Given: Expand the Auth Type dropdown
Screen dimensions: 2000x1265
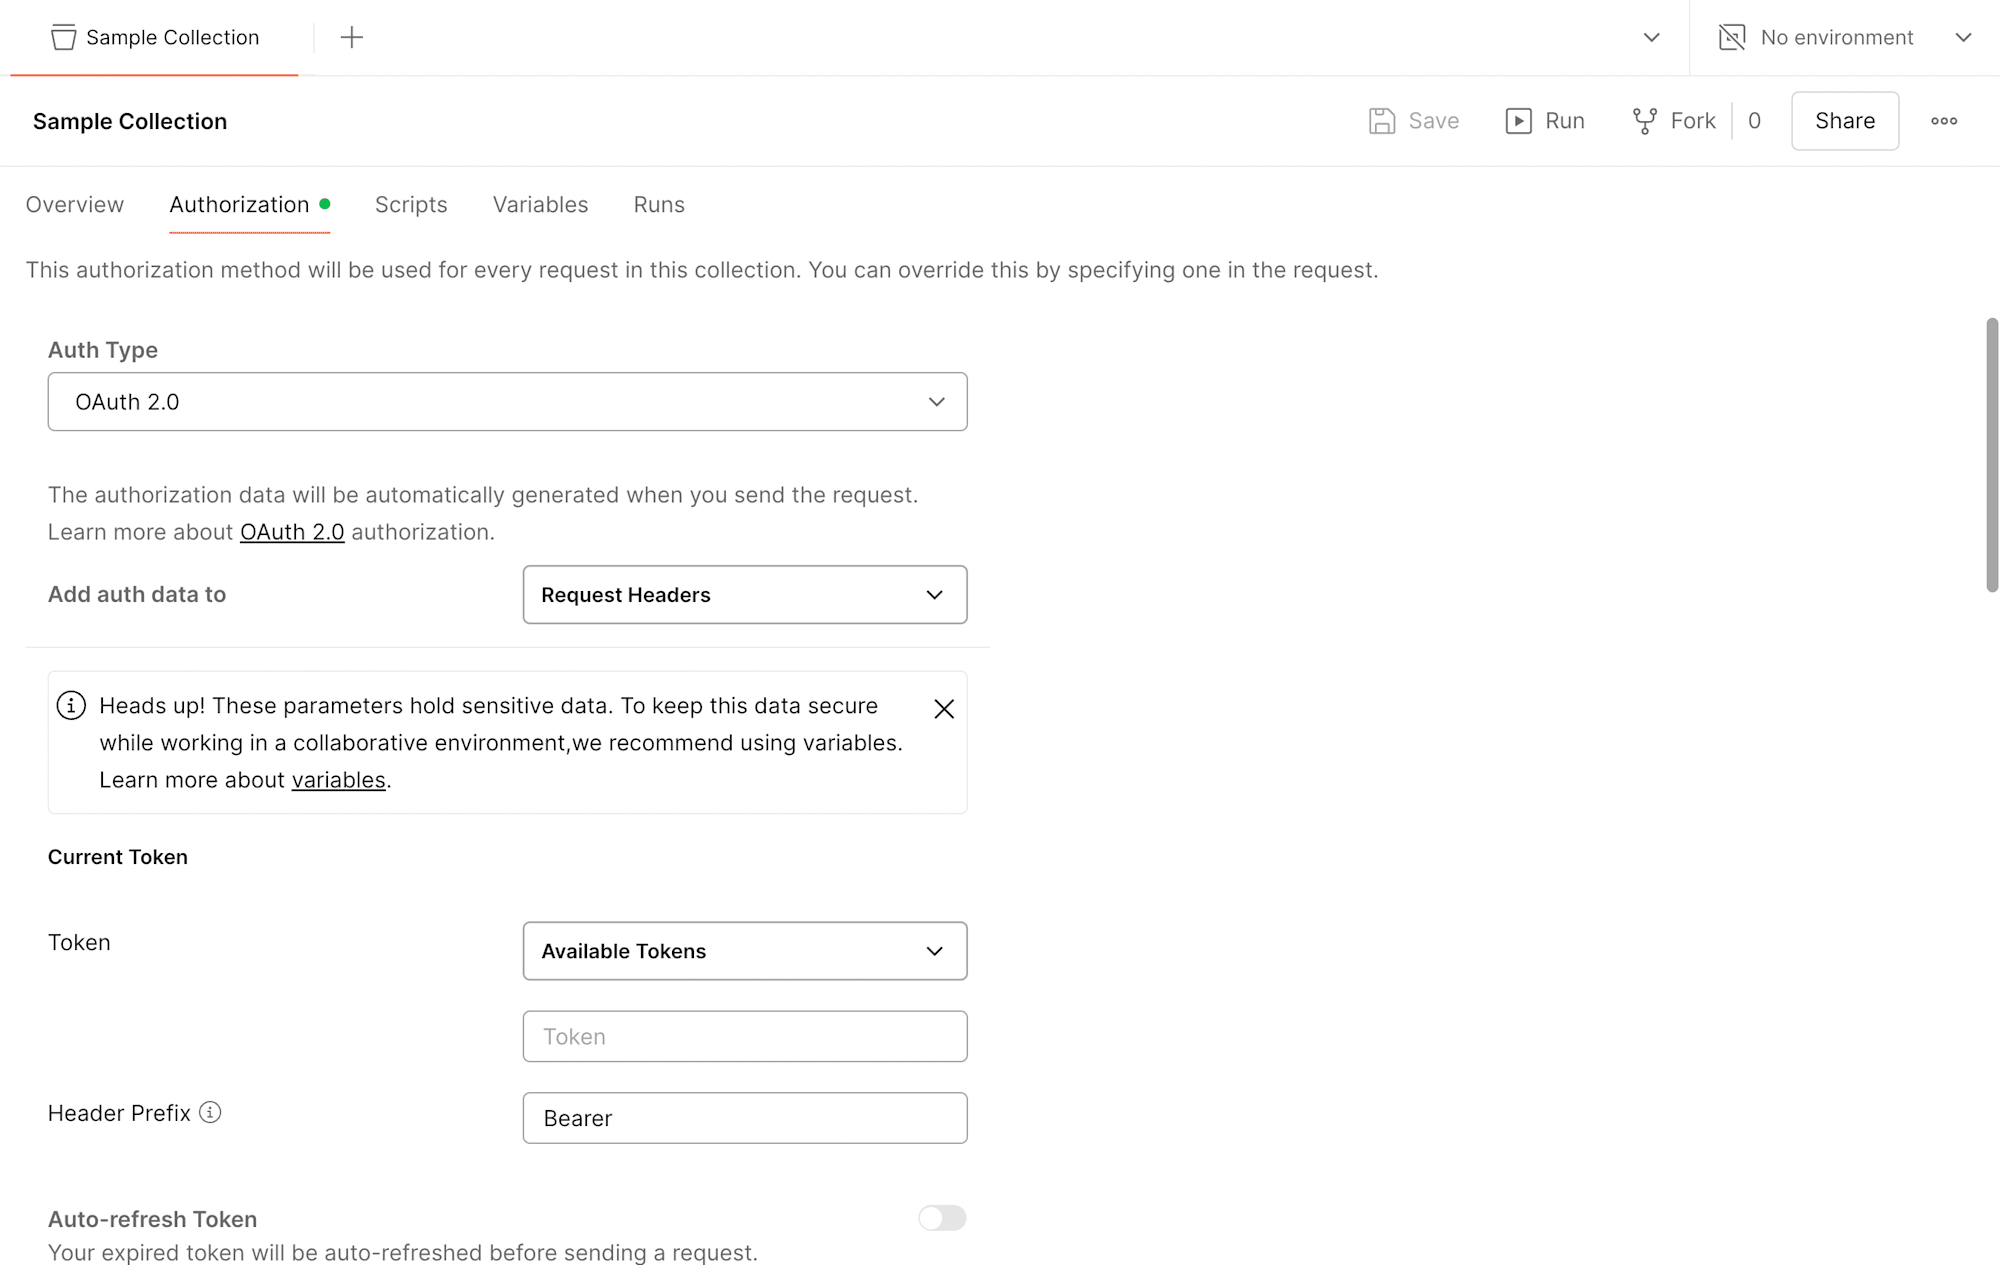Looking at the screenshot, I should [505, 401].
